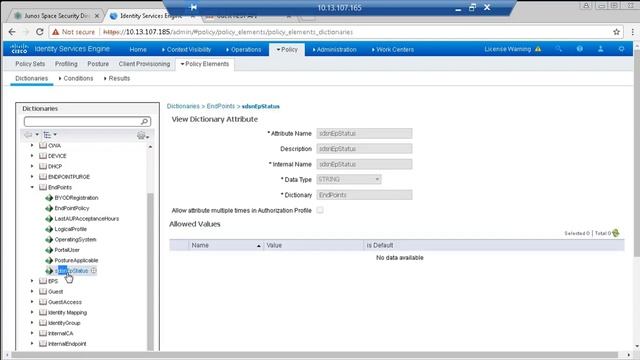The height and width of the screenshot is (360, 640).
Task: Expand the ENDPOINTPURGE dictionary node
Action: pos(32,177)
